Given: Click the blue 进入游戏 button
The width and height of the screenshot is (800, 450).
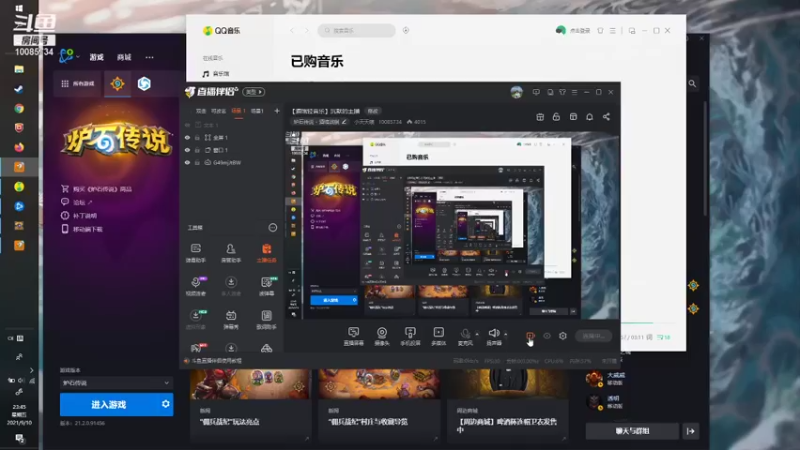Looking at the screenshot, I should [x=108, y=404].
